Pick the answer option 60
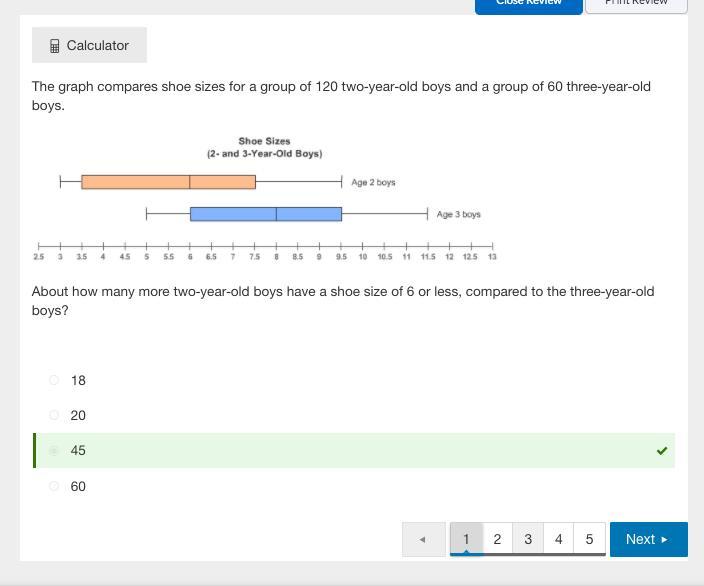The height and width of the screenshot is (586, 704). coord(54,486)
